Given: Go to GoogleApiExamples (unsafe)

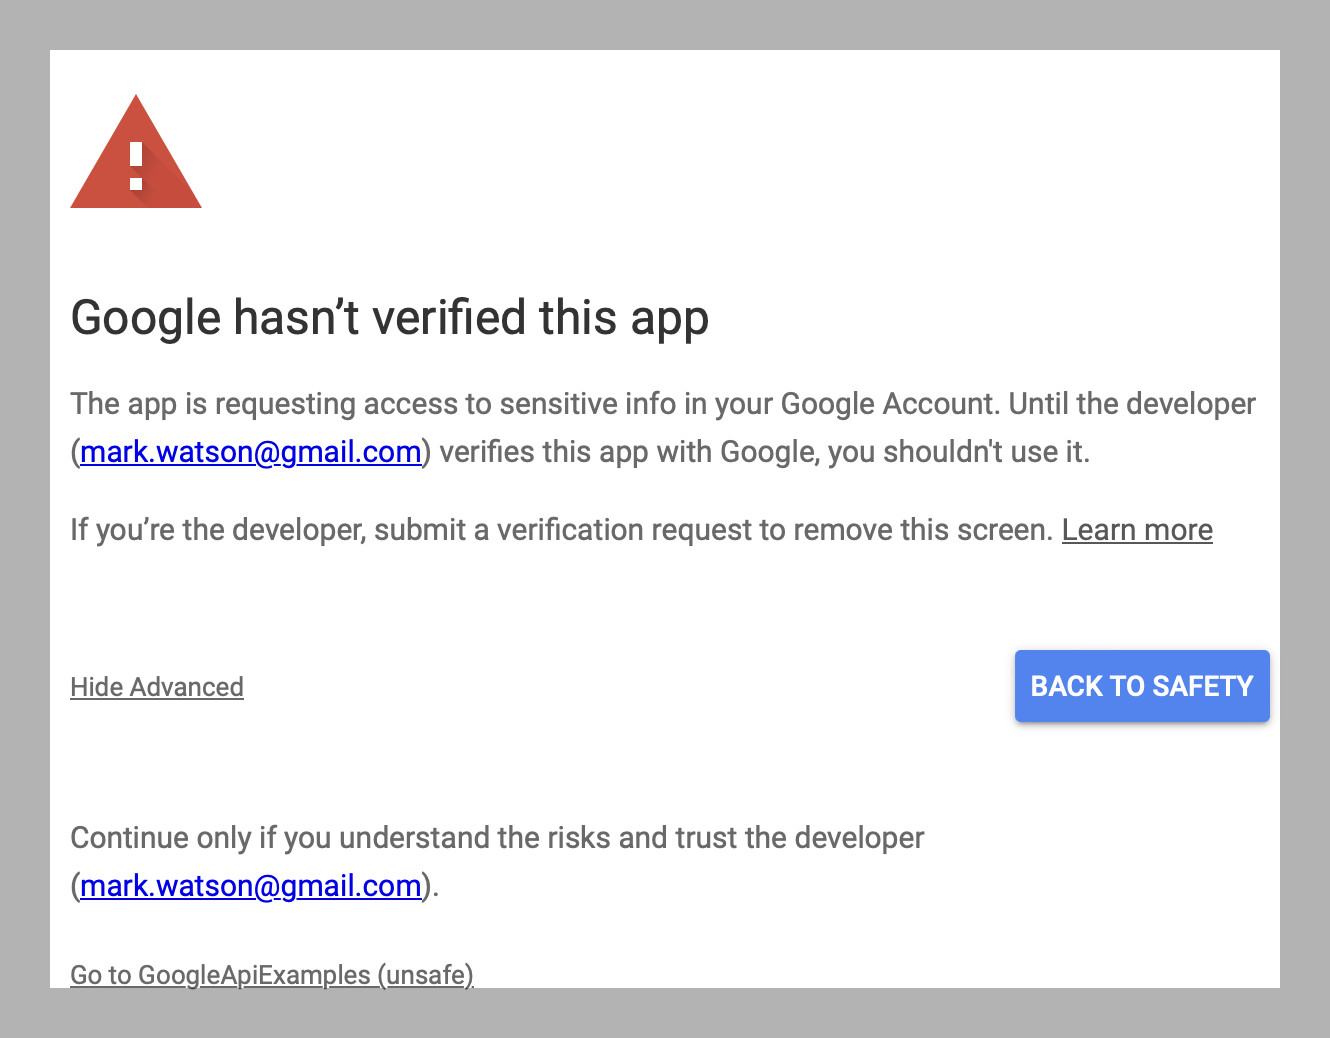Looking at the screenshot, I should click(x=271, y=974).
